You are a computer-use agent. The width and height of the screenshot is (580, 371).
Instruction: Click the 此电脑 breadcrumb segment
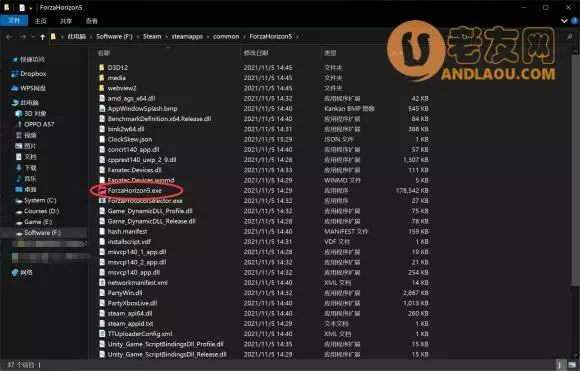click(77, 36)
